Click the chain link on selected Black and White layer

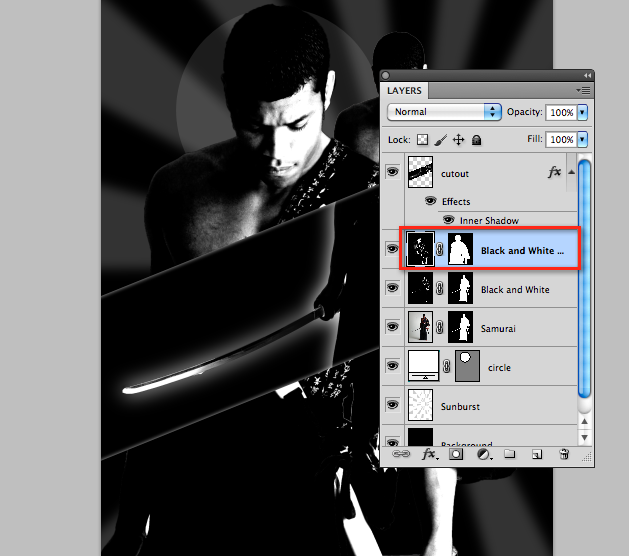pos(440,250)
